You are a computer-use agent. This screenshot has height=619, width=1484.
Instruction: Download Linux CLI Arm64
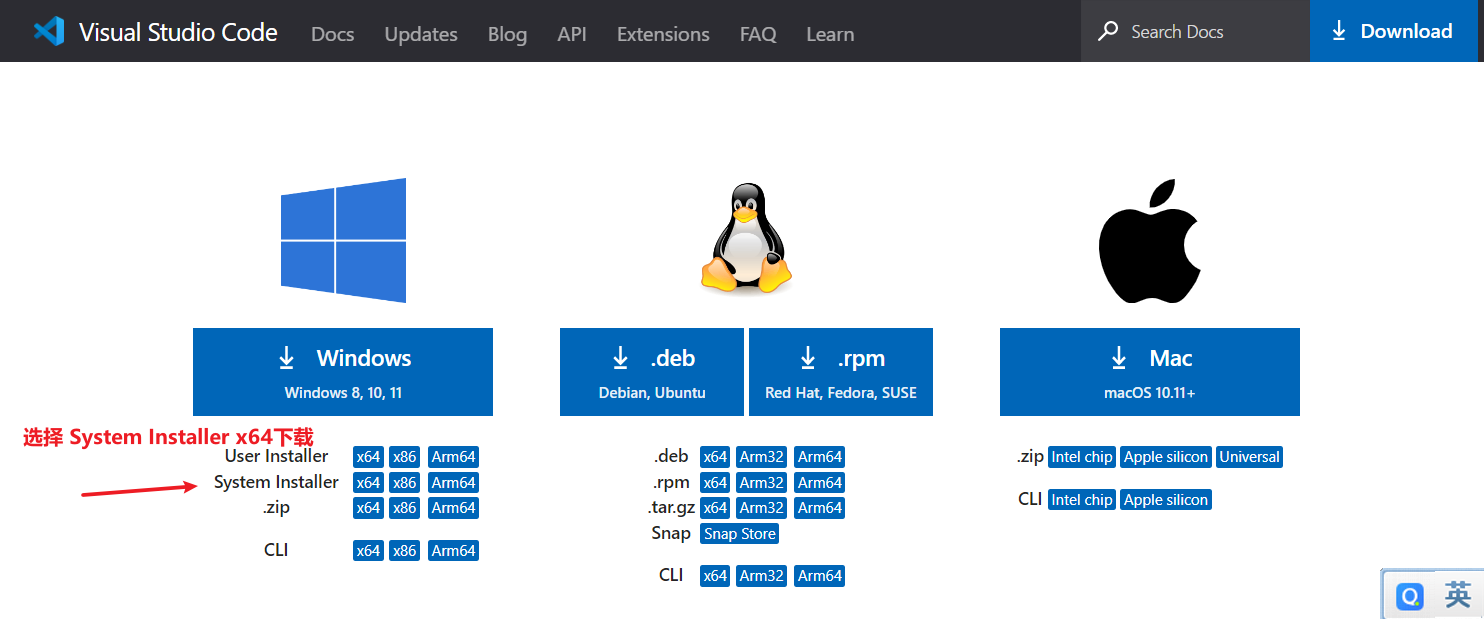pyautogui.click(x=819, y=576)
